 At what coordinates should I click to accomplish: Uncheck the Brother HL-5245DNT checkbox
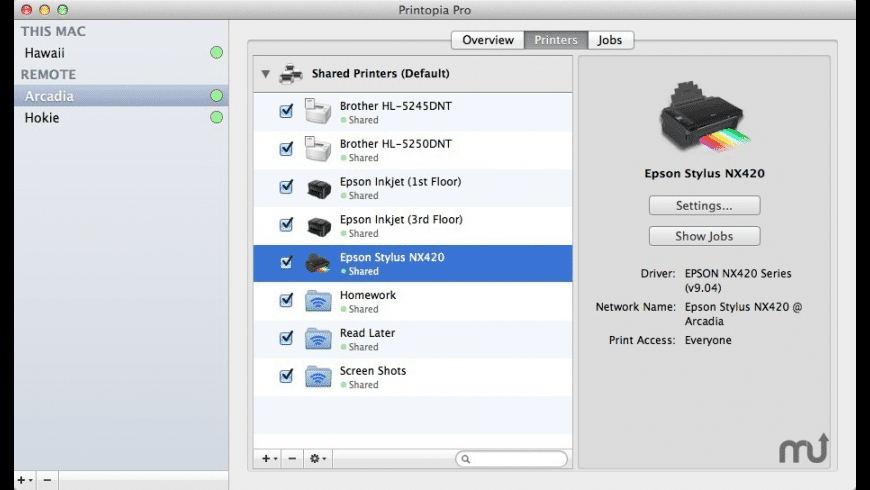[x=286, y=111]
